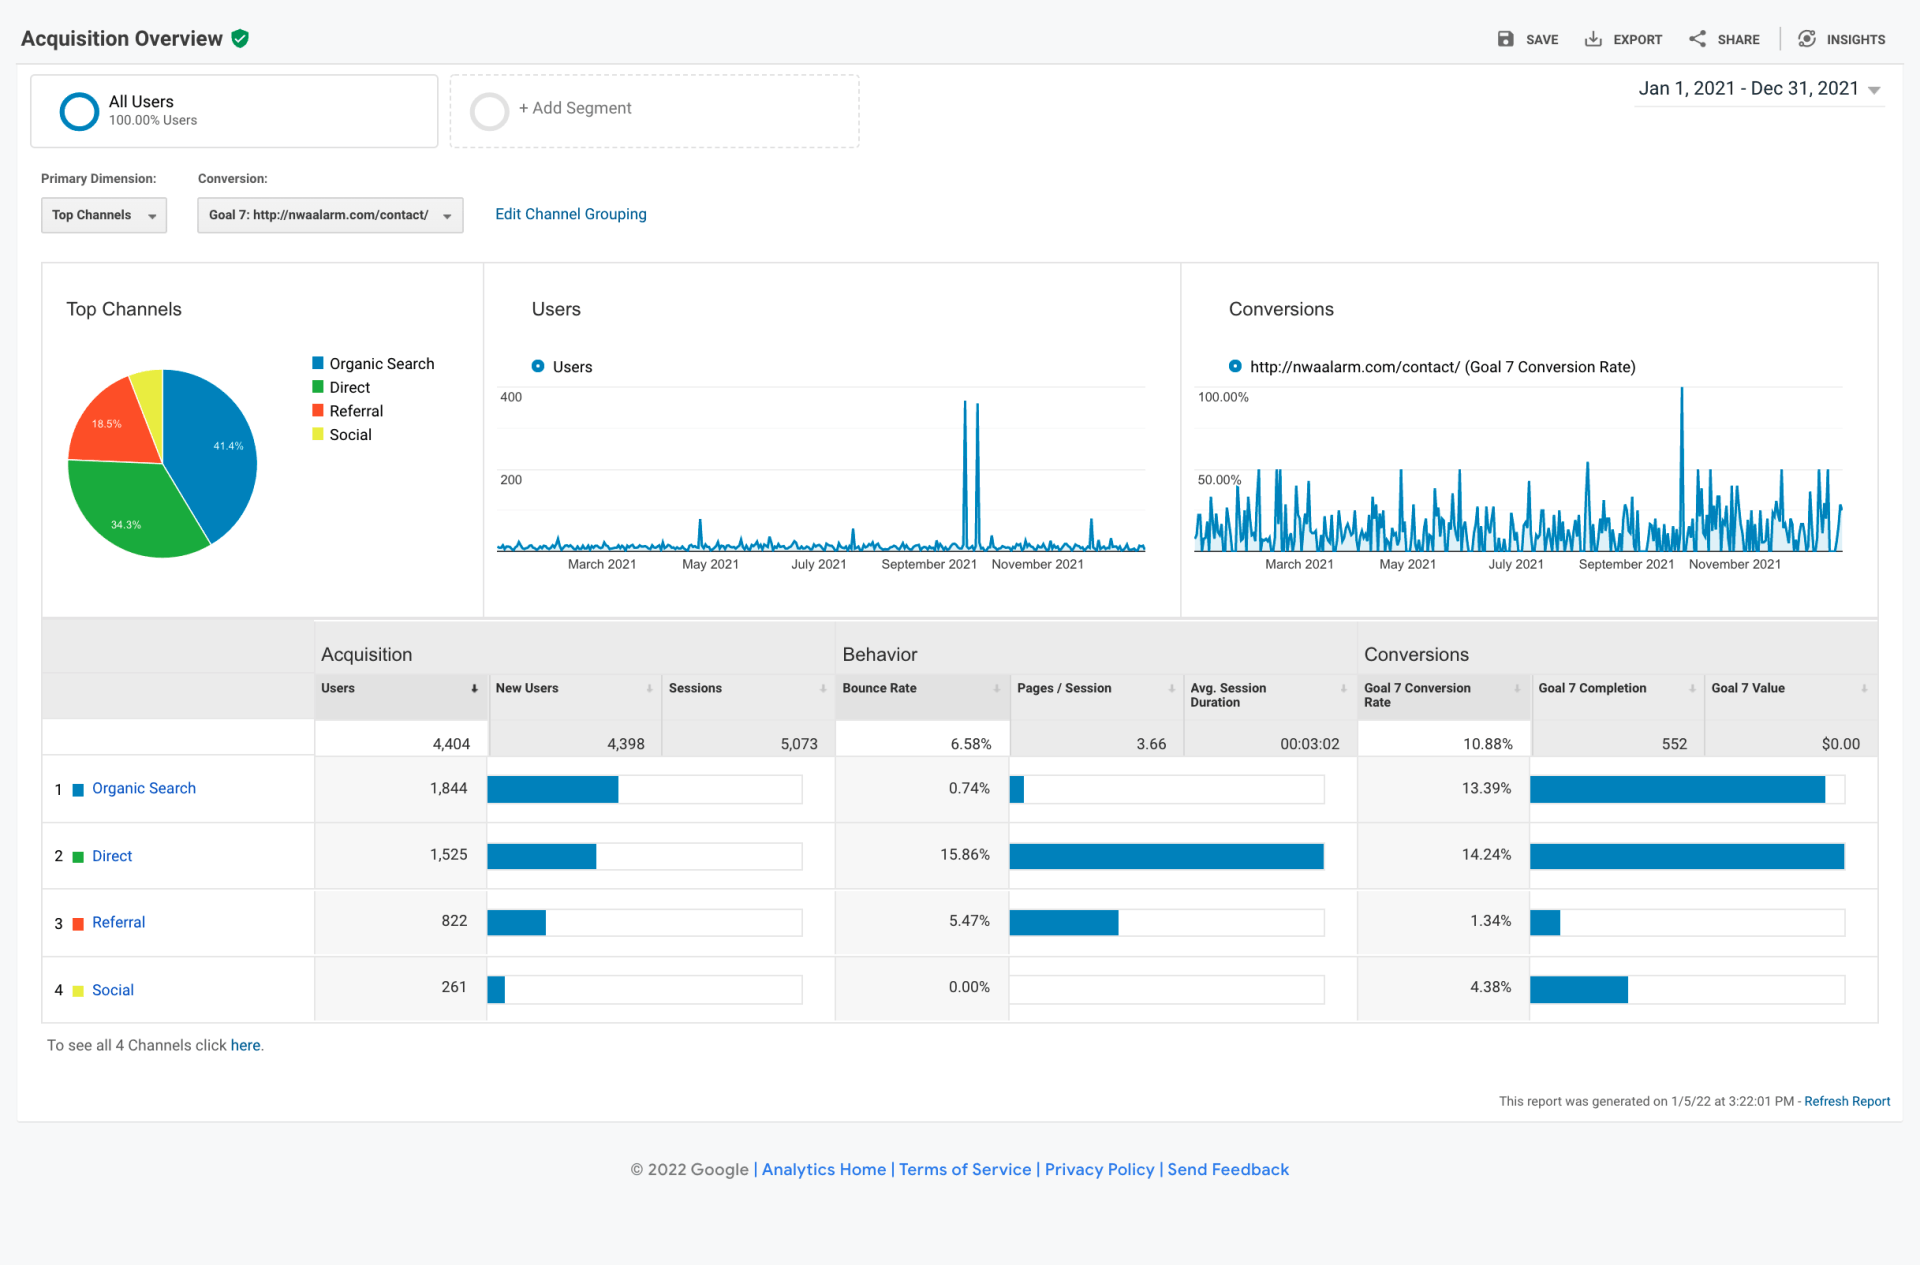Open the Top Channels dimension dropdown
Image resolution: width=1920 pixels, height=1265 pixels.
[x=103, y=215]
